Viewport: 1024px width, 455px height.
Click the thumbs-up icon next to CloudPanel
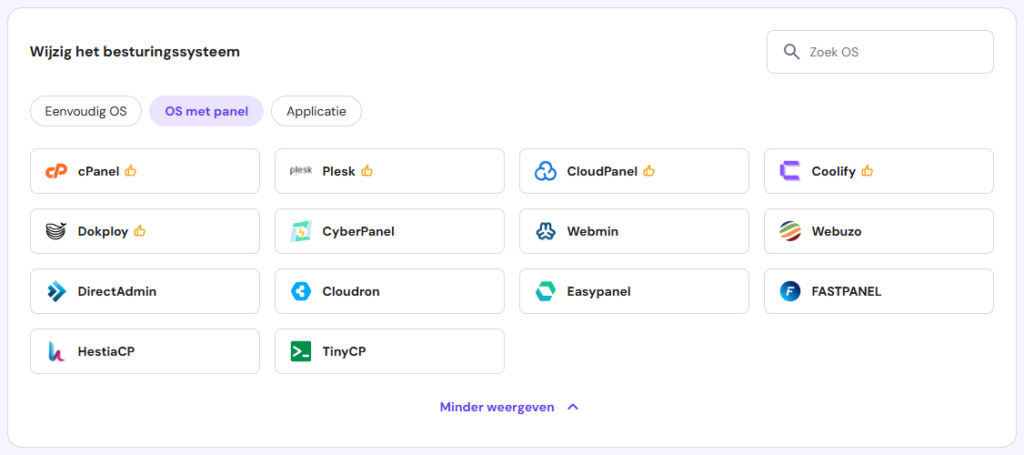point(648,171)
